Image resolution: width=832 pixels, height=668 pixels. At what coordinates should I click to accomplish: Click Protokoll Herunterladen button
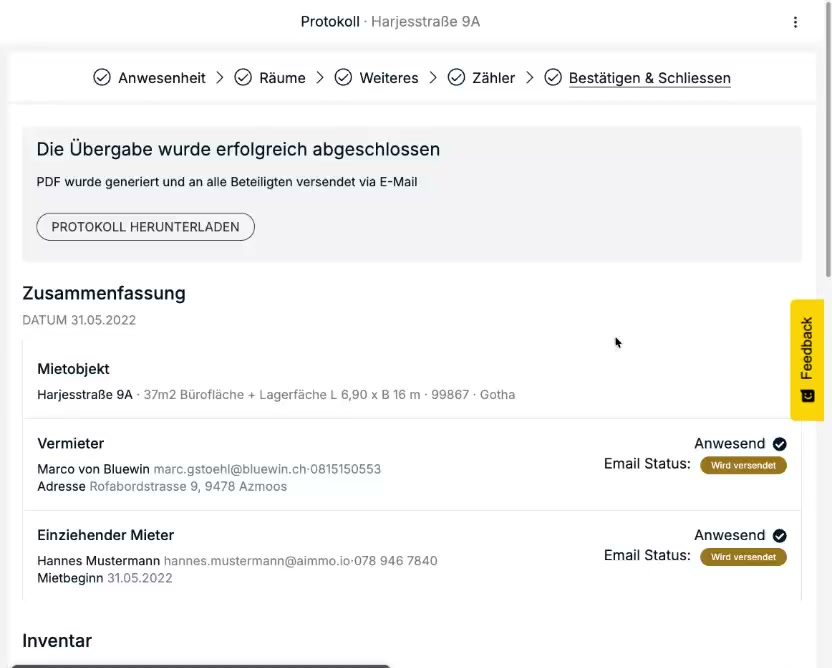145,227
